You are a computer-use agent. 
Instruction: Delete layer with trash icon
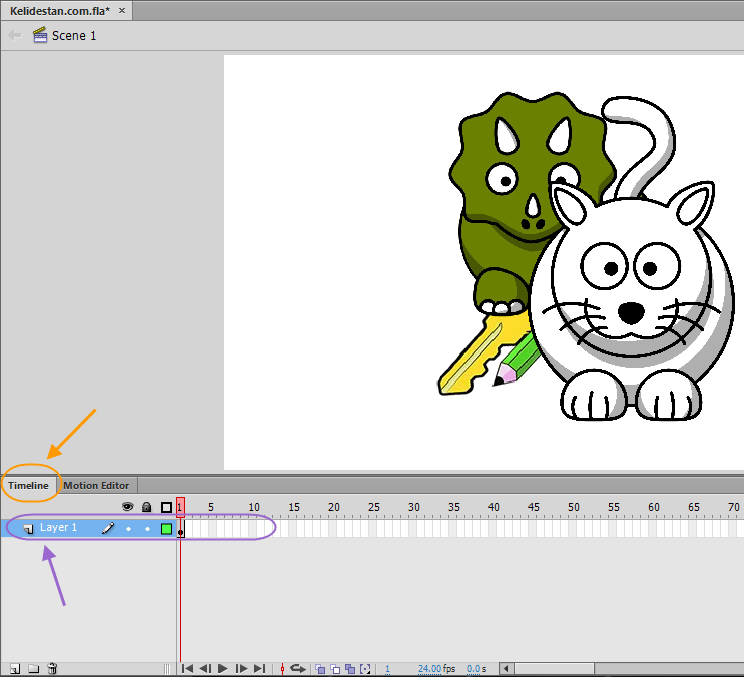(x=52, y=668)
